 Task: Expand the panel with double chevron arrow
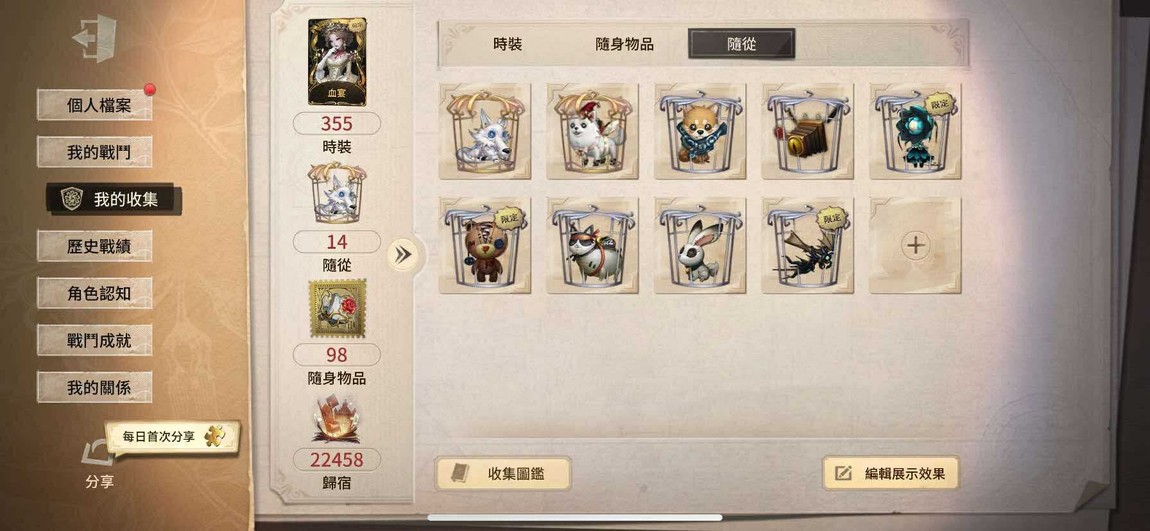(x=403, y=254)
